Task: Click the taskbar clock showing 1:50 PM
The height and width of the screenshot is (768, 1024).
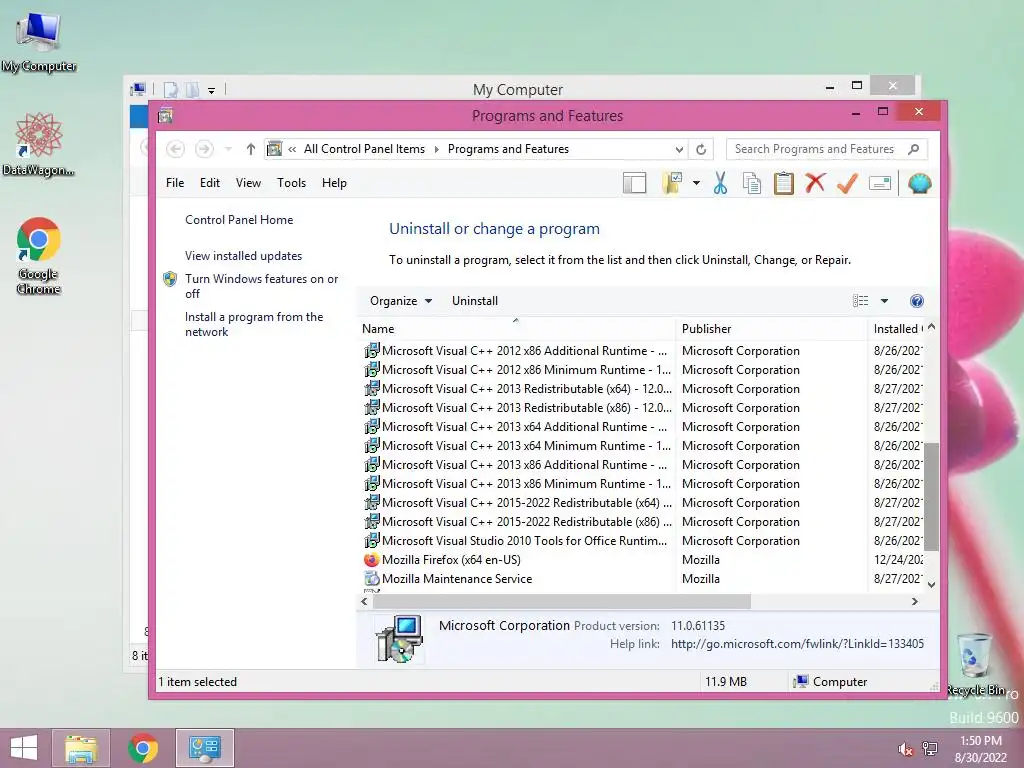Action: coord(980,749)
